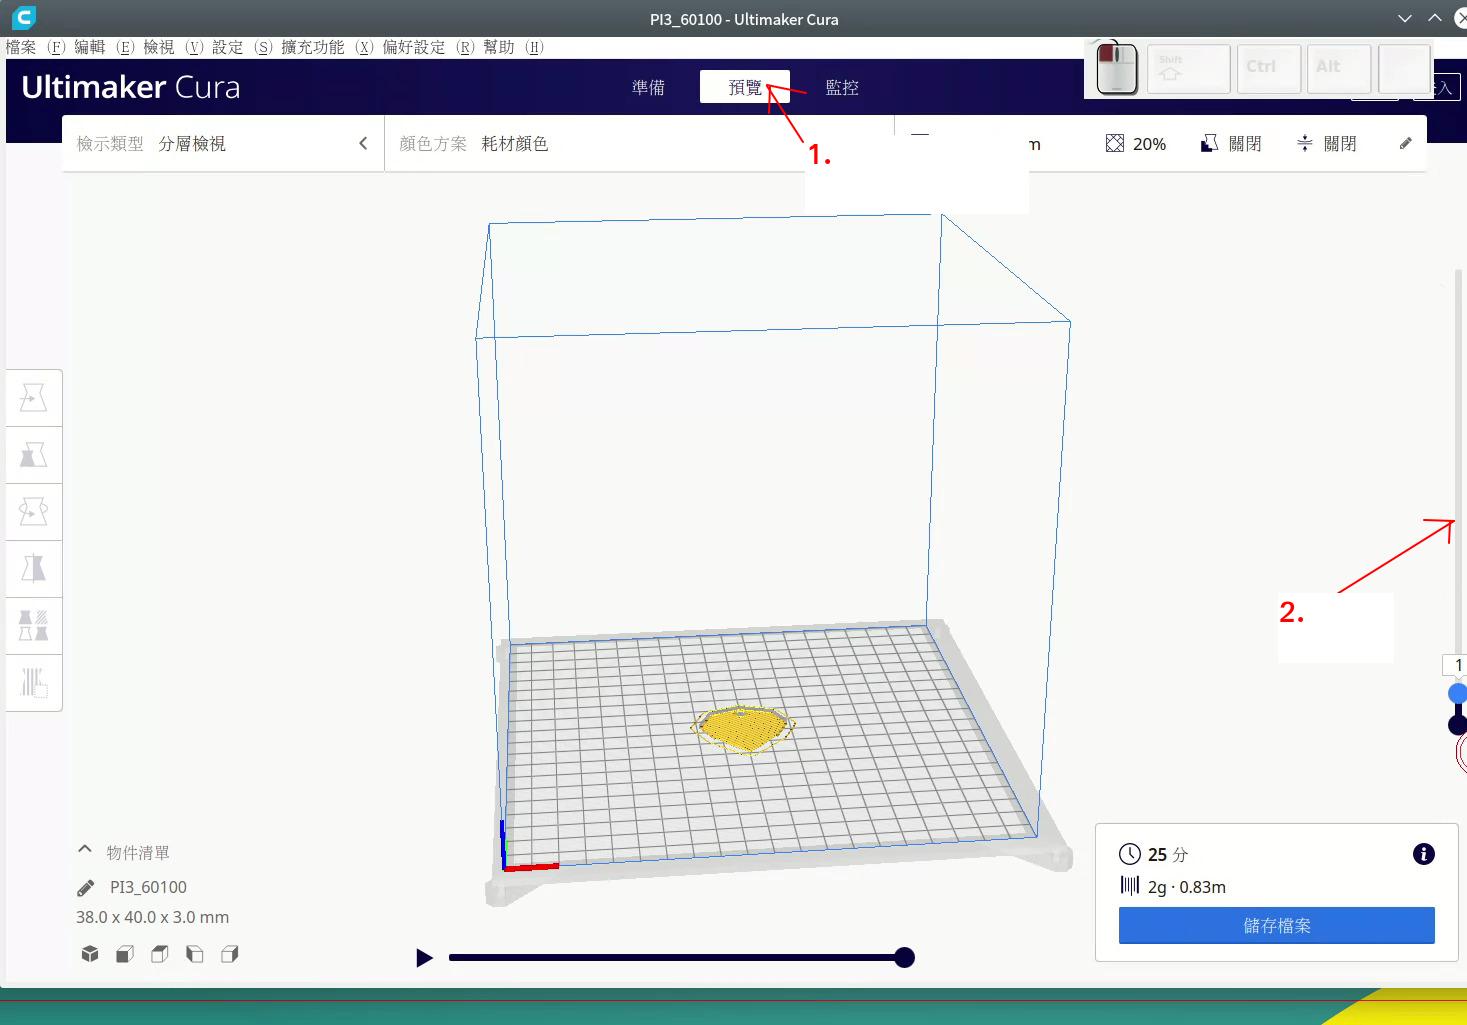This screenshot has height=1025, width=1467.
Task: Click the 儲存檔案 save button
Action: pos(1277,925)
